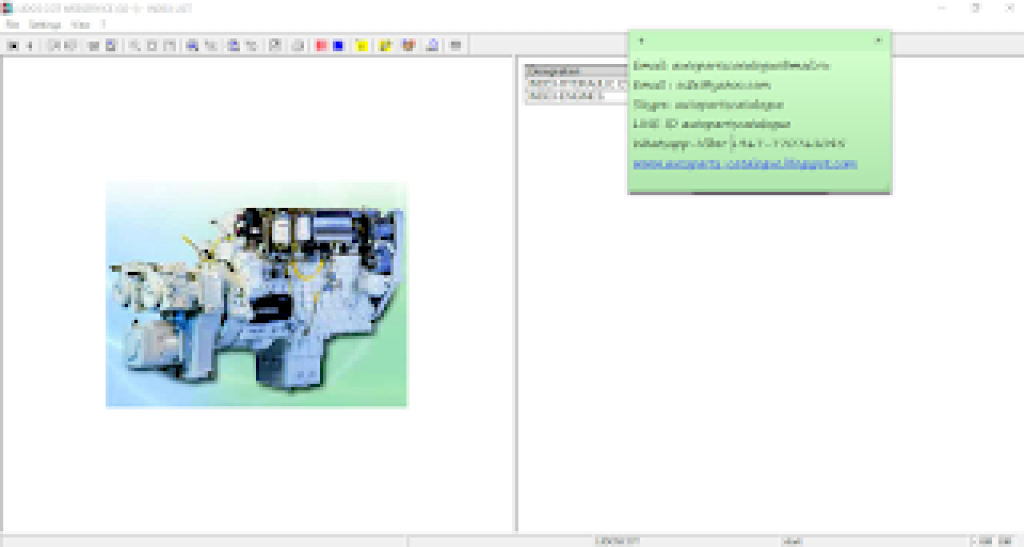
Task: Close the green sticky note
Action: (x=878, y=40)
